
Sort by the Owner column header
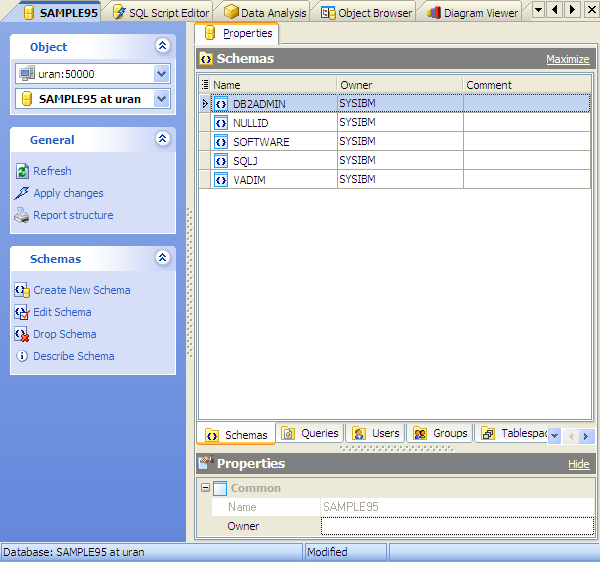(x=398, y=85)
